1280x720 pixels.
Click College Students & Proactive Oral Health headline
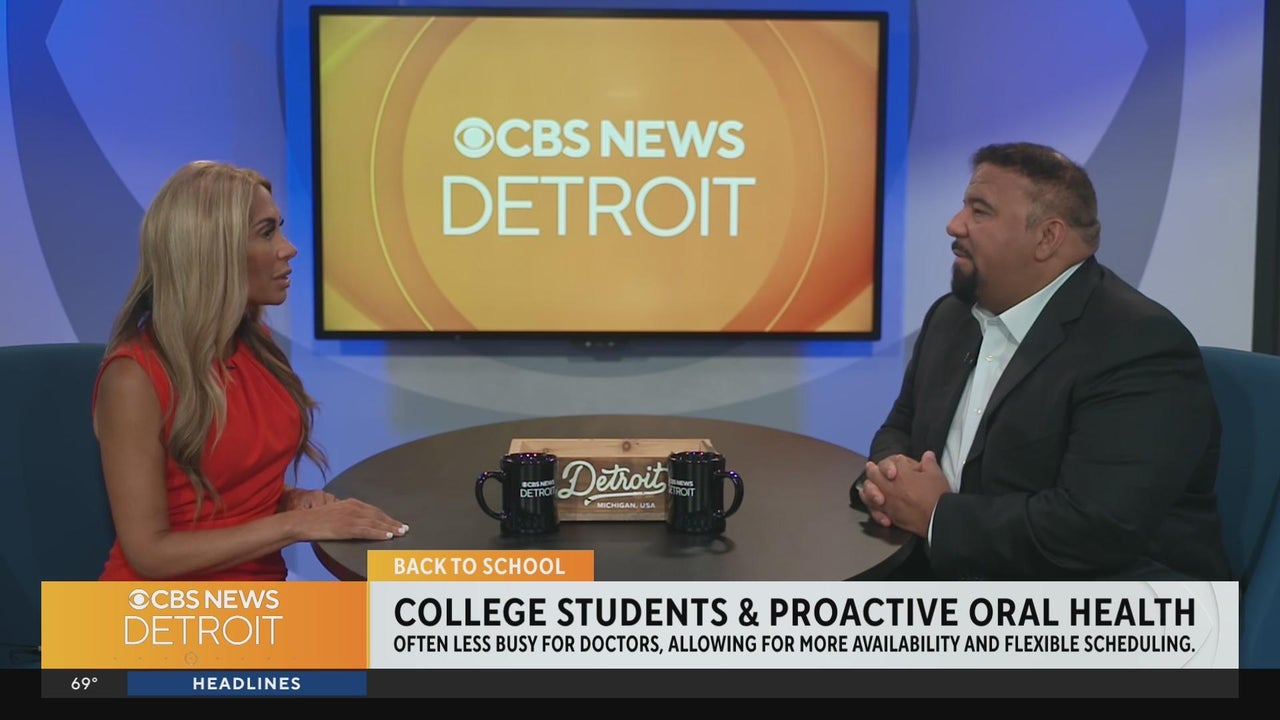click(794, 612)
